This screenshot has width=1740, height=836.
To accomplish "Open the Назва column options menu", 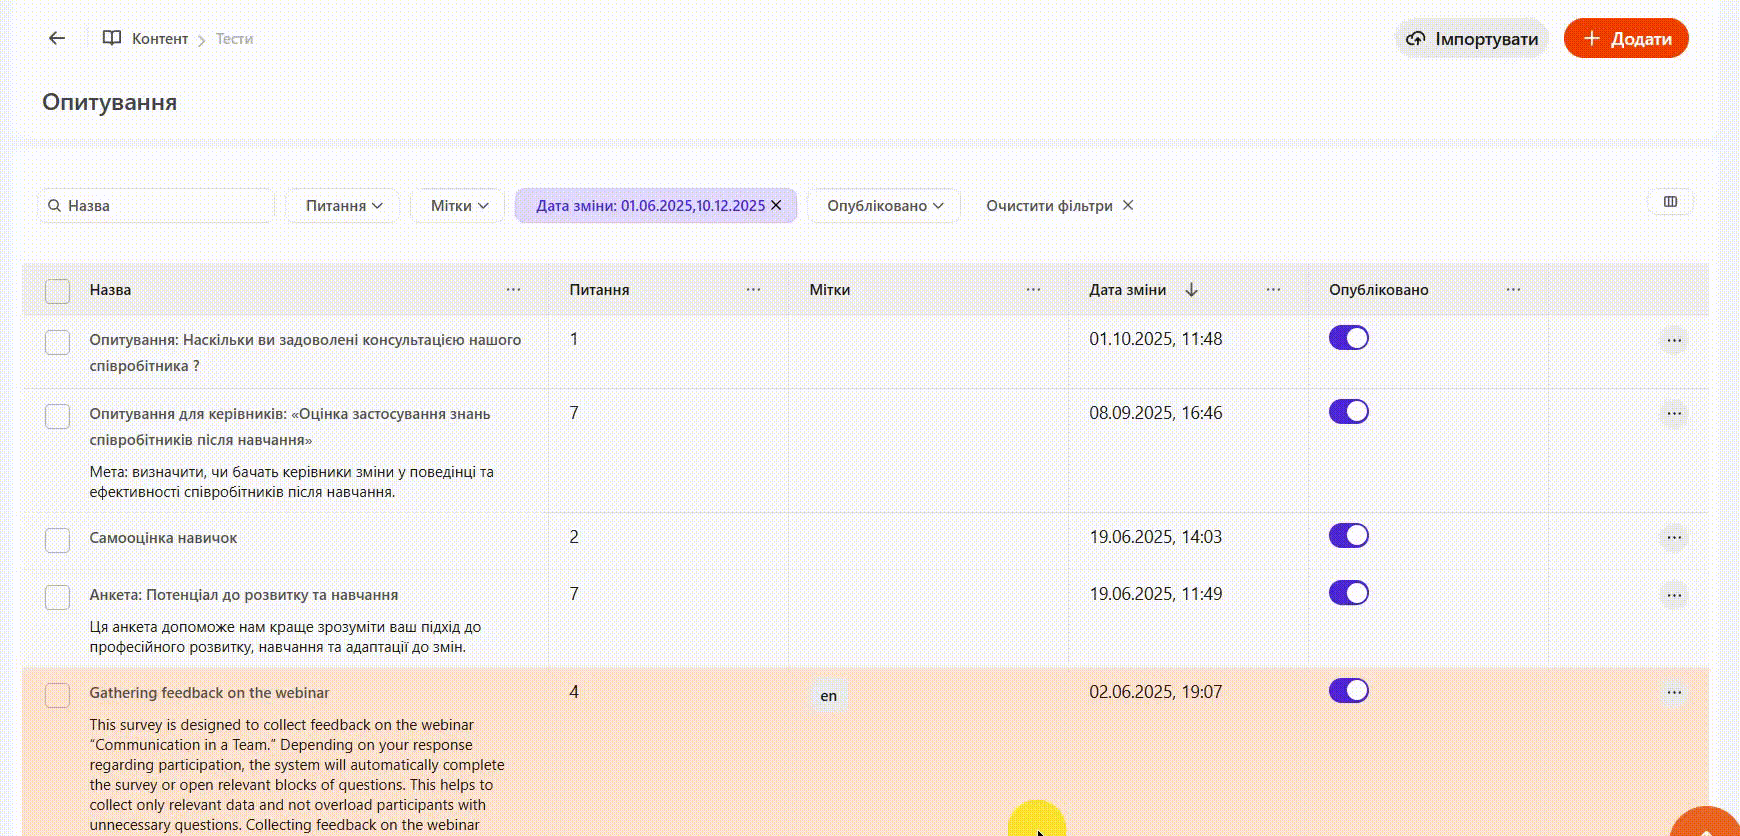I will (x=513, y=290).
